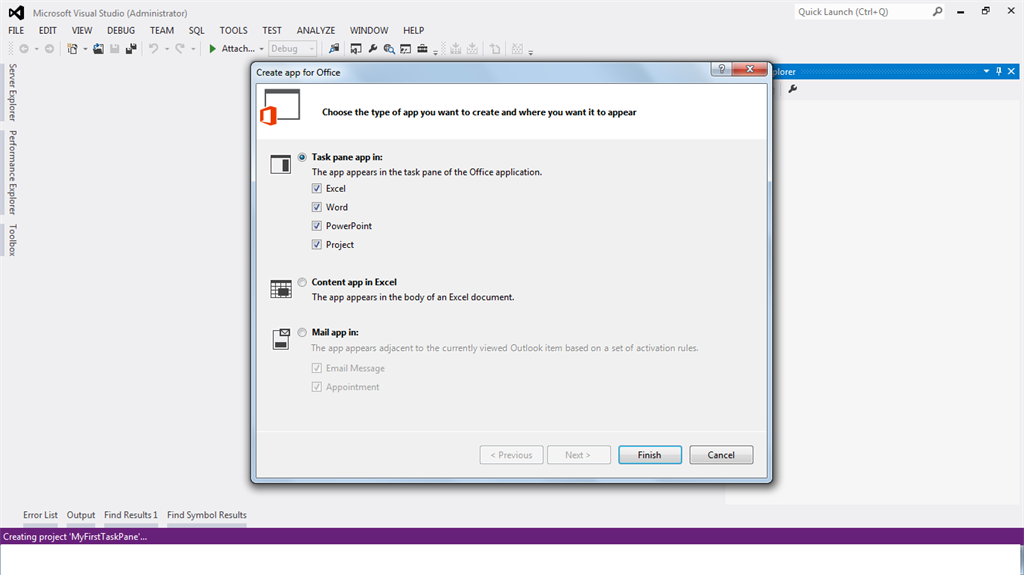This screenshot has height=575, width=1024.
Task: Open the SQL menu
Action: click(197, 31)
